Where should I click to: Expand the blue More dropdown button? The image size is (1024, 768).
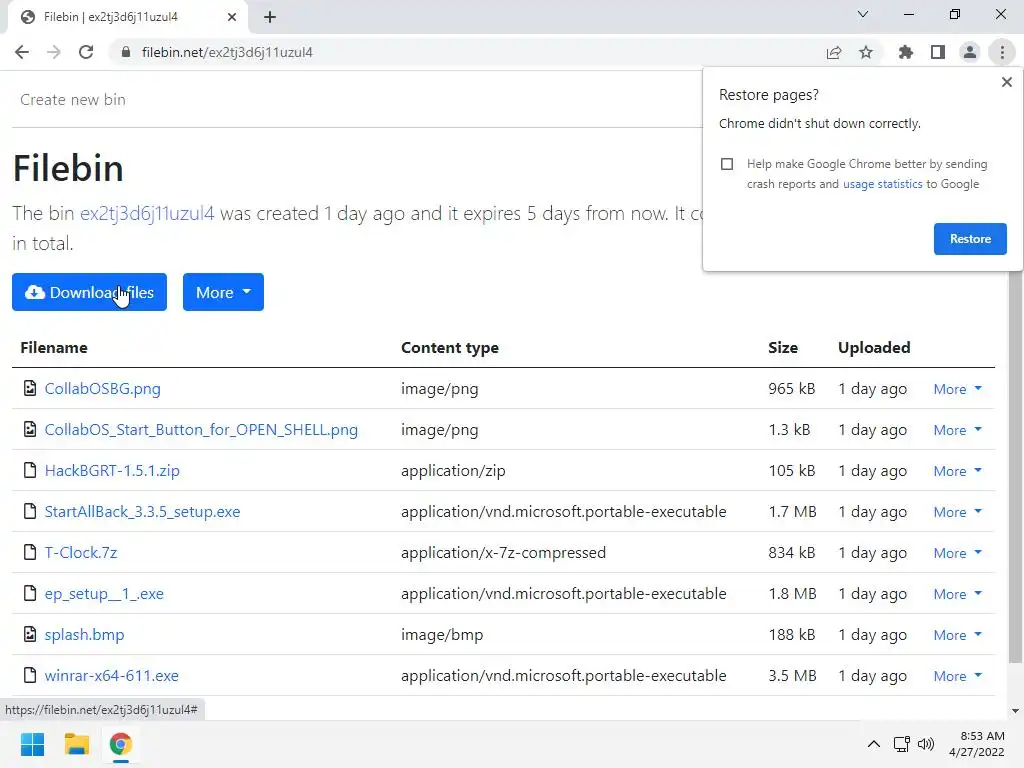point(223,292)
